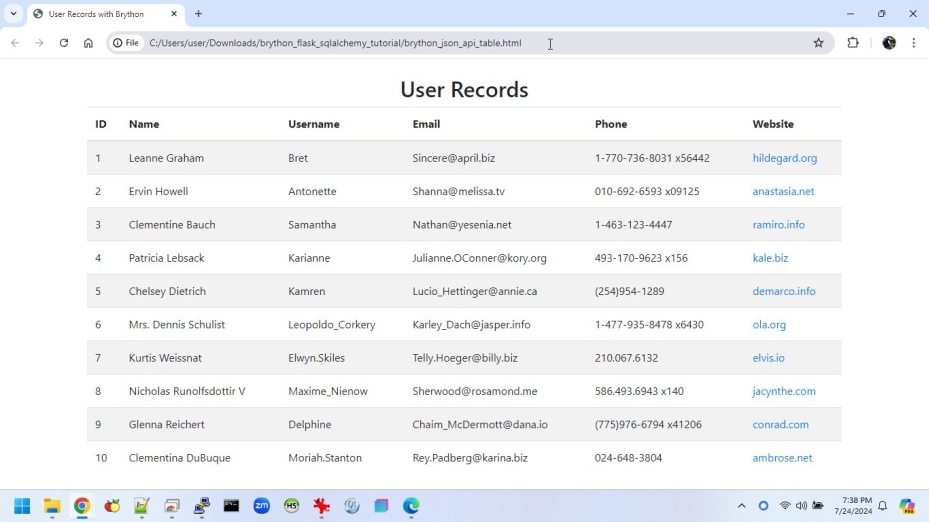Show hidden system tray icons
929x522 pixels.
coord(741,506)
